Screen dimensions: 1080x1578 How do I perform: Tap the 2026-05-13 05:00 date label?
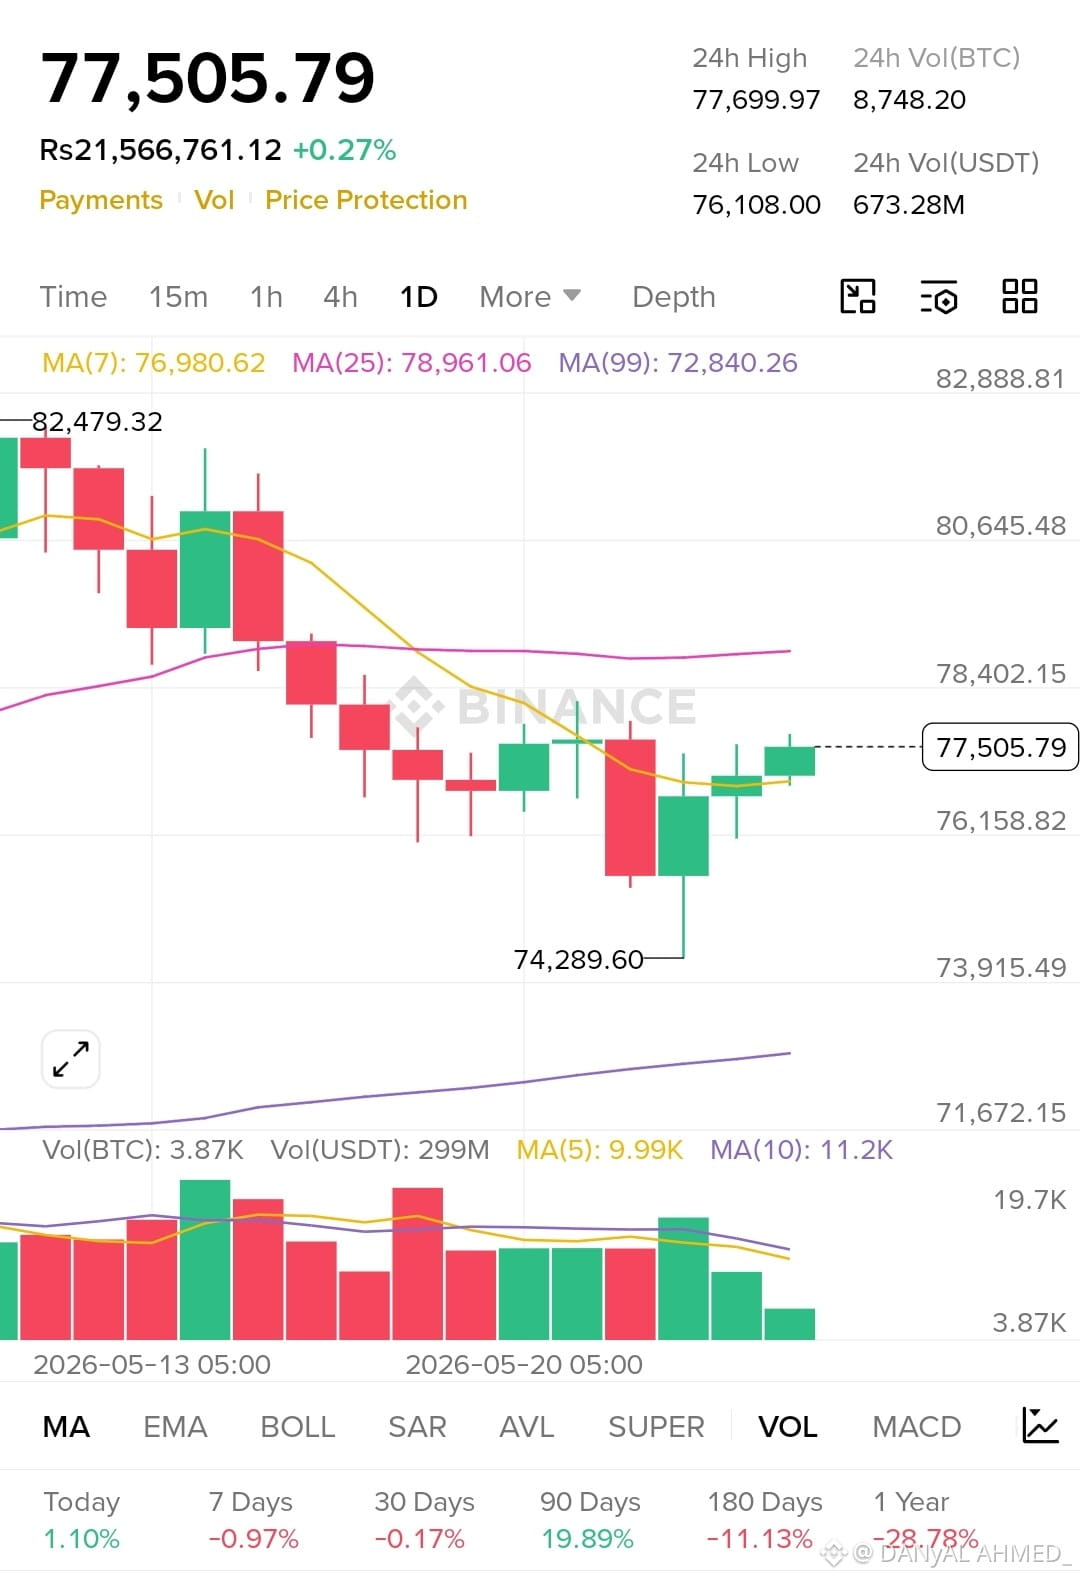[152, 1364]
